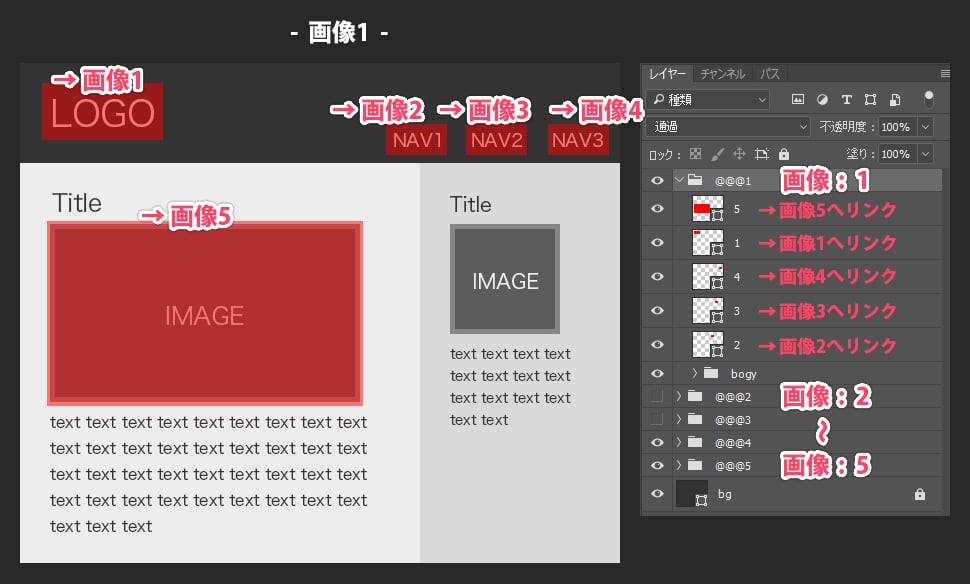
Task: Click the lock image pixels brush icon
Action: pyautogui.click(x=717, y=155)
